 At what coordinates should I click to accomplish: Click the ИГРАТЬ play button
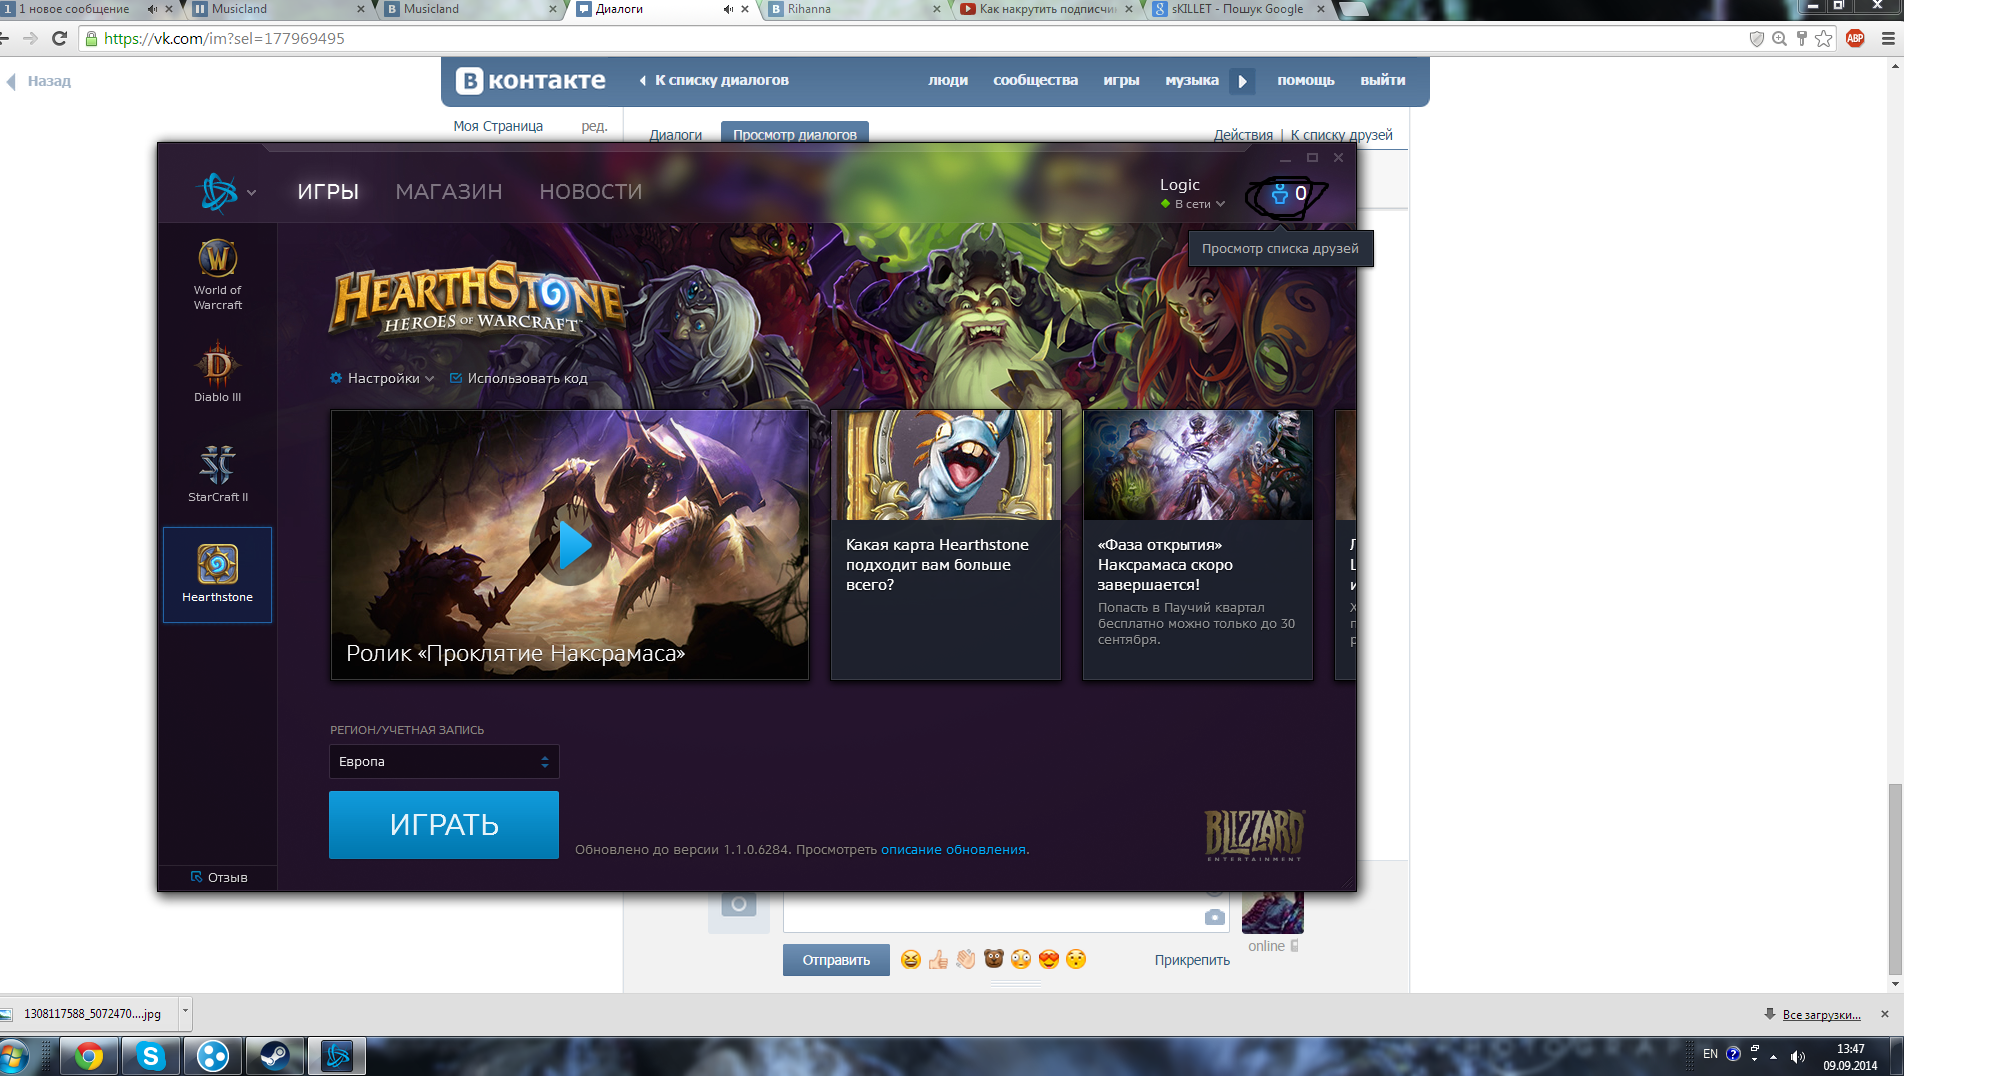click(444, 825)
